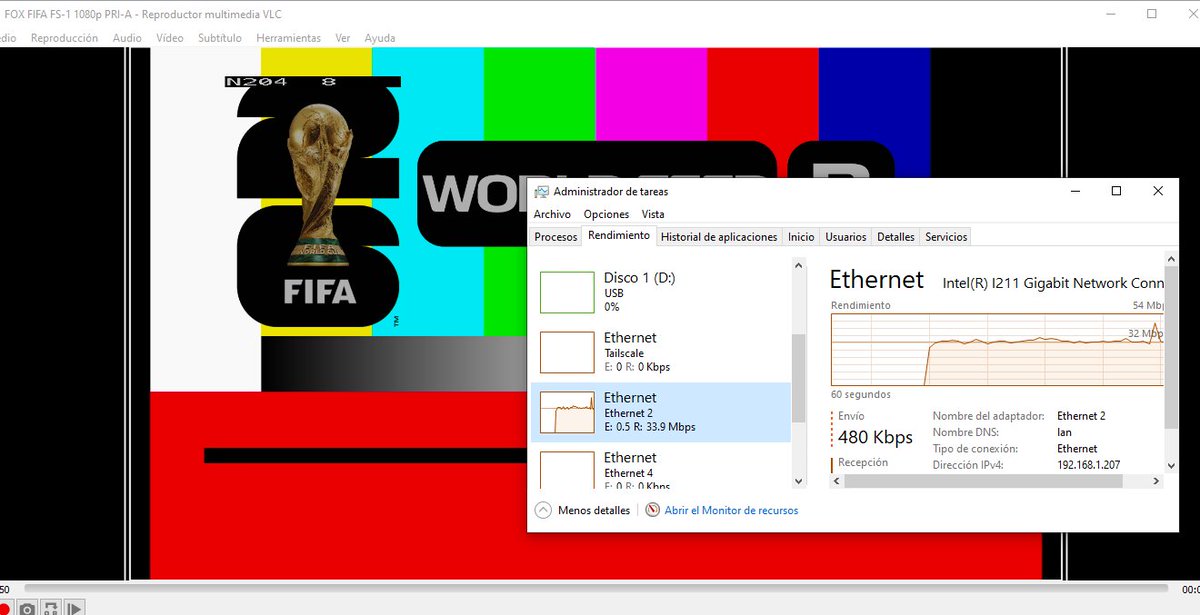
Task: Open the Task Manager app icon menu
Action: click(541, 191)
